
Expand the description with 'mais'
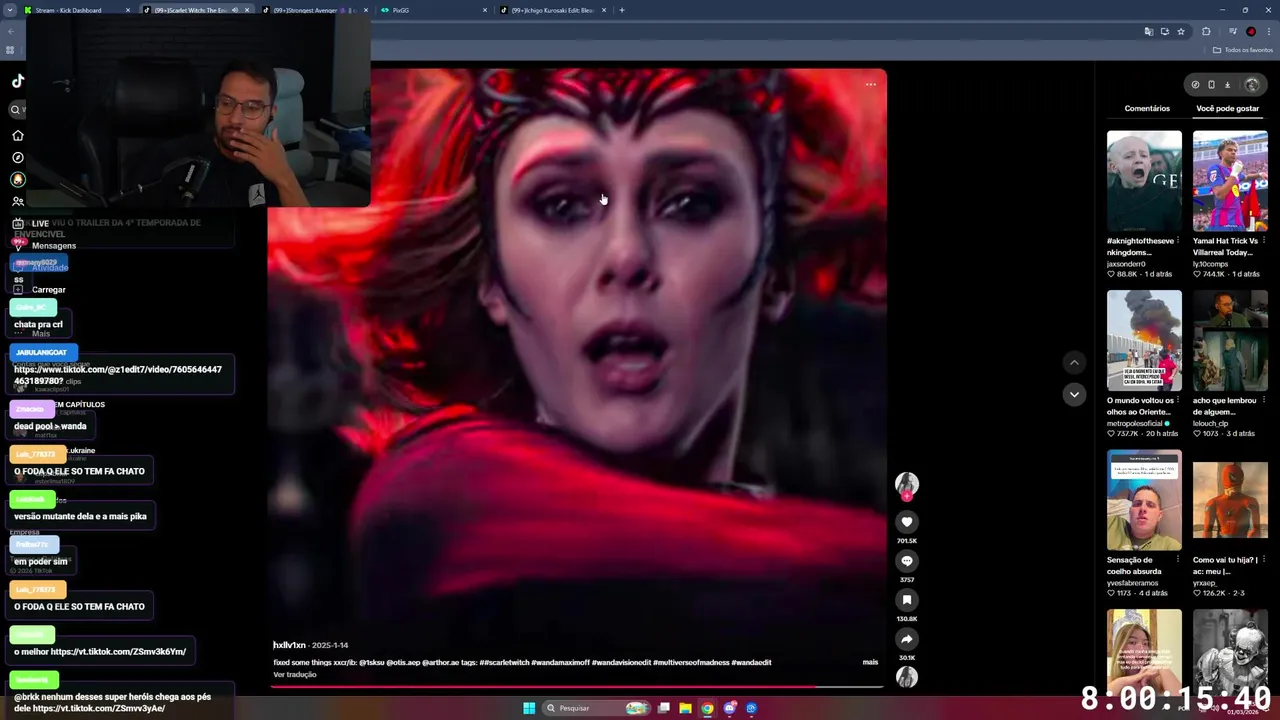[x=870, y=662]
